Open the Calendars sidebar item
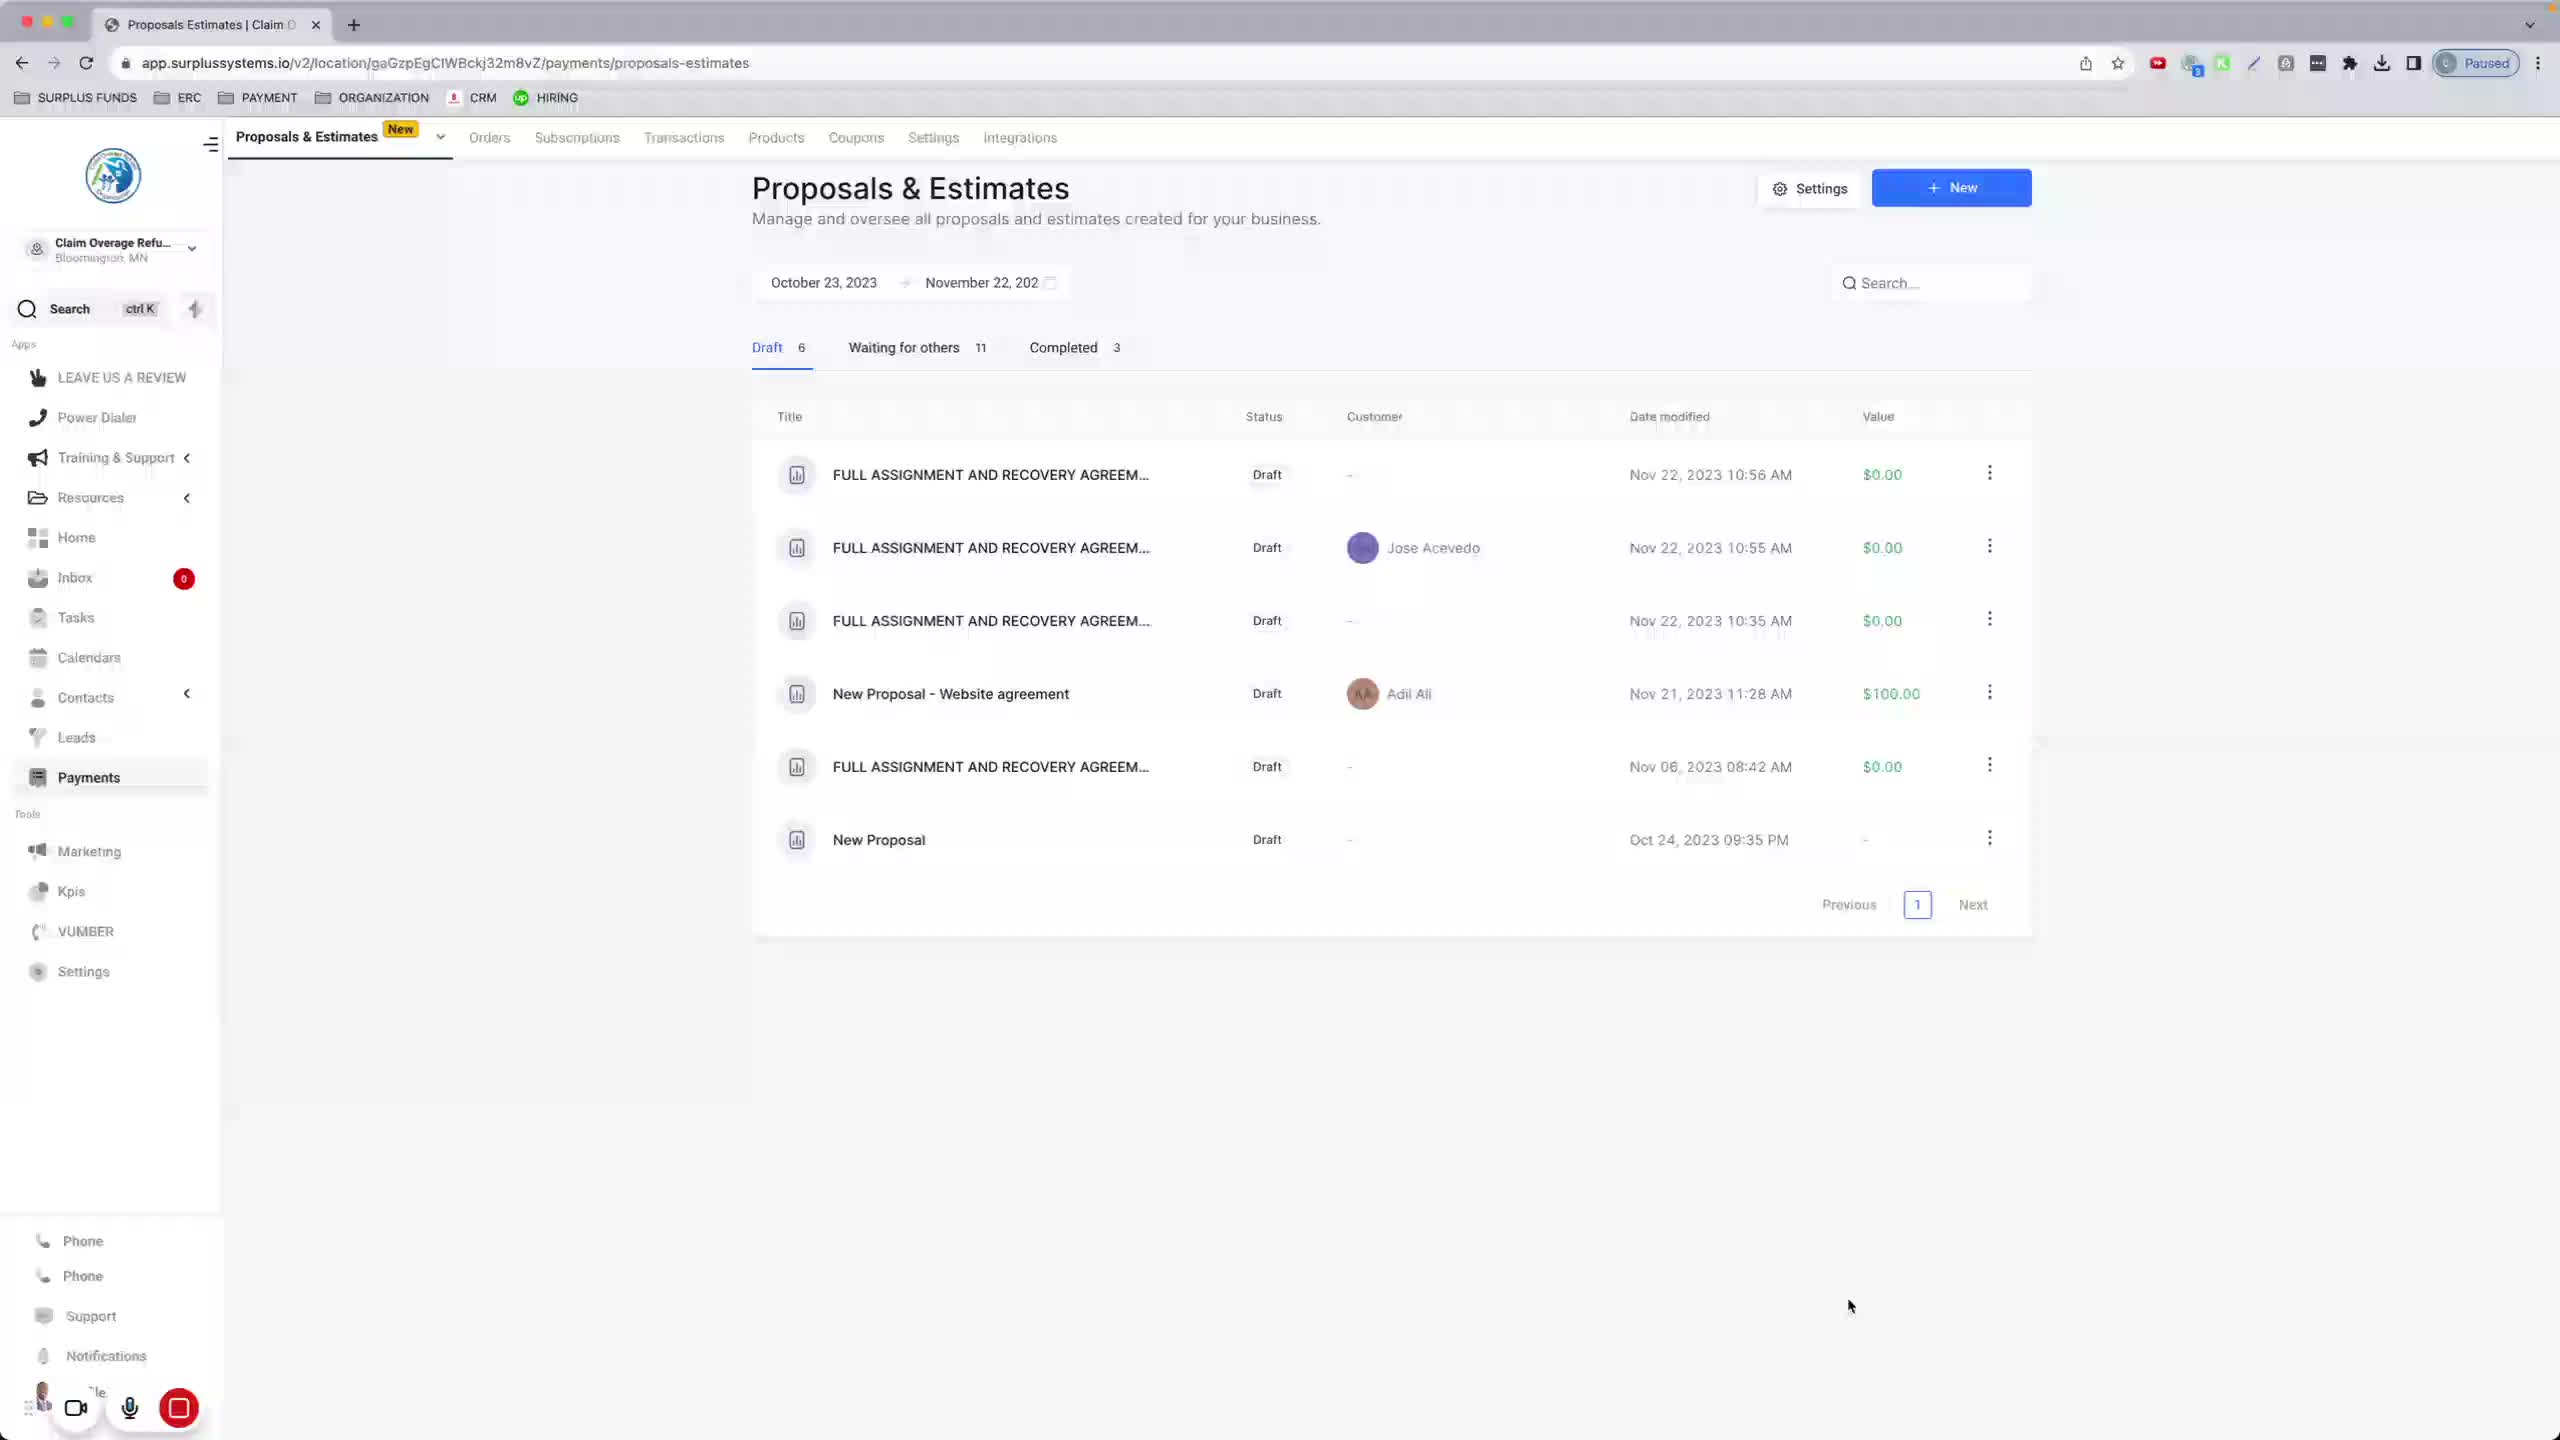The image size is (2560, 1440). tap(88, 658)
